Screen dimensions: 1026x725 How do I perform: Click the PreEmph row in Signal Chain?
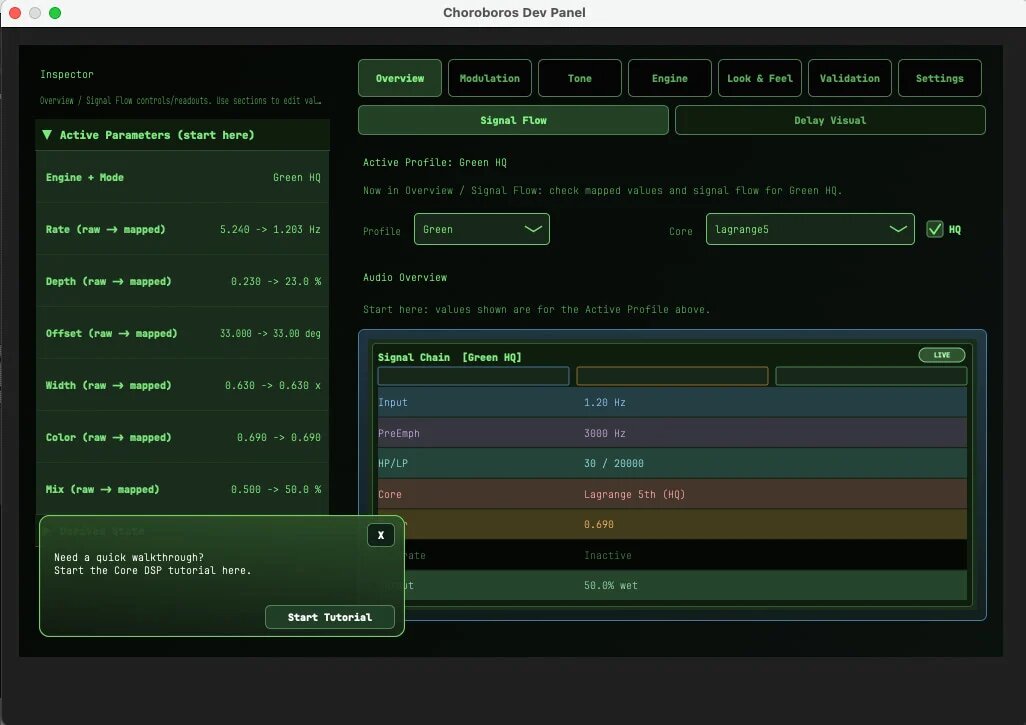[x=672, y=433]
